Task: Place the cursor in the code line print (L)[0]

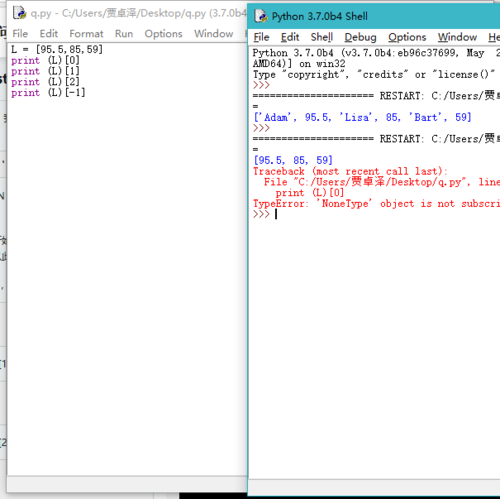Action: coord(45,61)
